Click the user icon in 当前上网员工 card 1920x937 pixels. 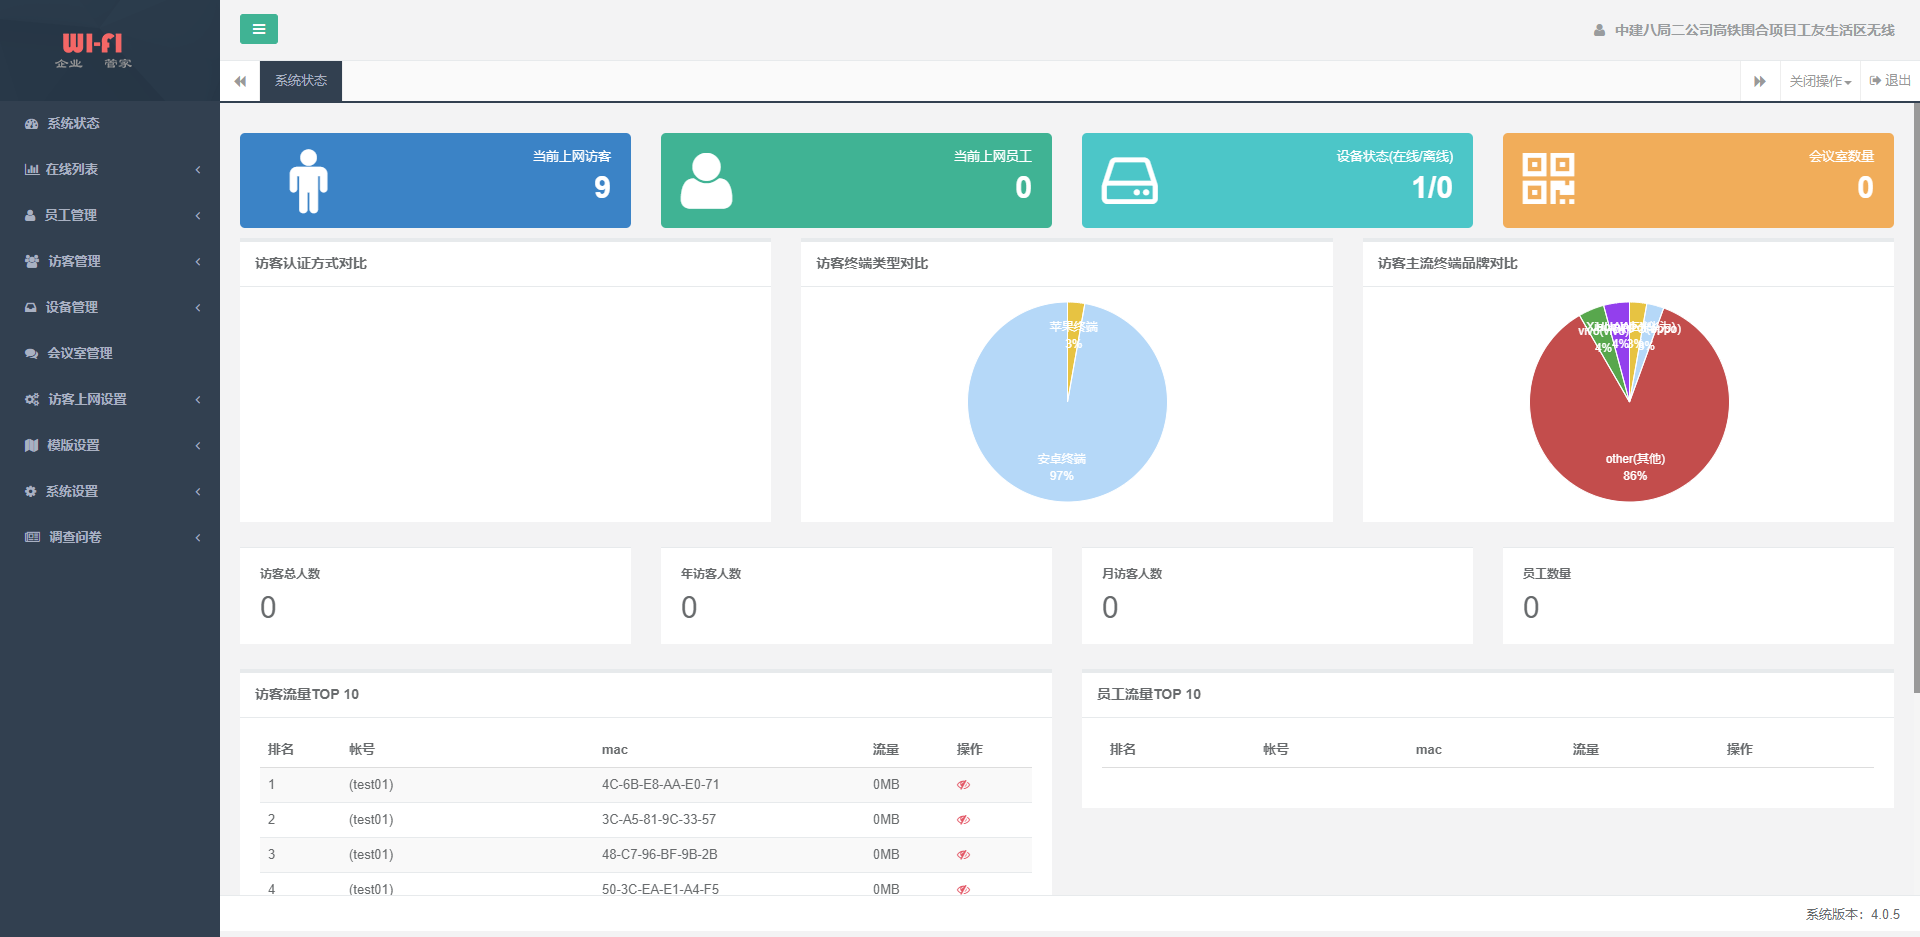(706, 181)
